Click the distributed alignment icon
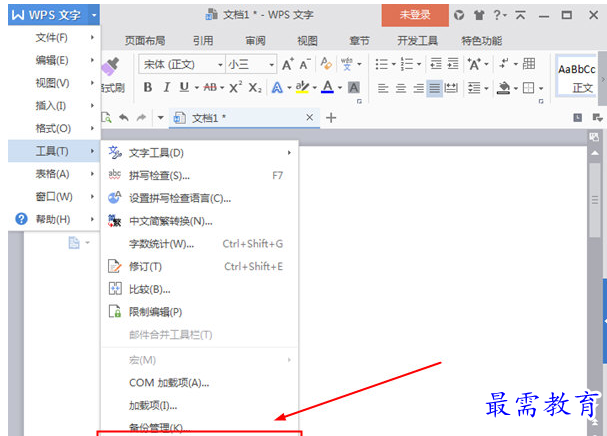This screenshot has width=607, height=436. click(x=451, y=88)
